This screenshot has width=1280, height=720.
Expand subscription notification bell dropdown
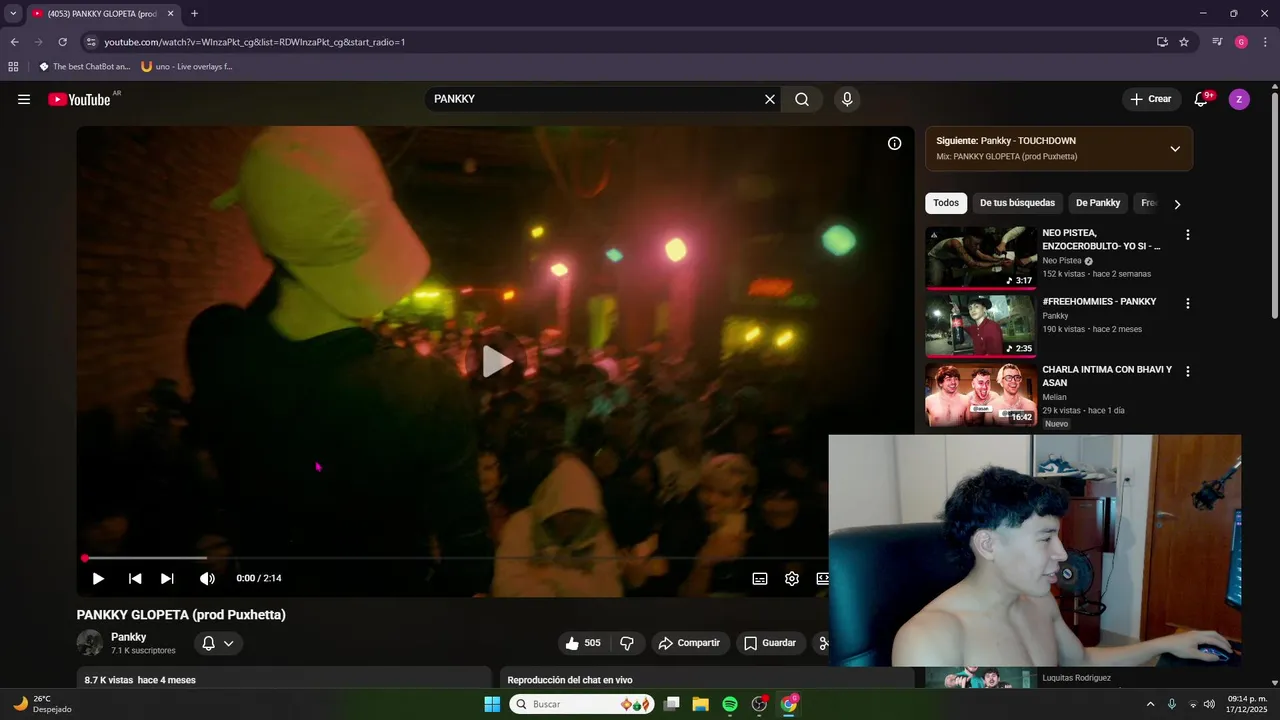point(218,643)
